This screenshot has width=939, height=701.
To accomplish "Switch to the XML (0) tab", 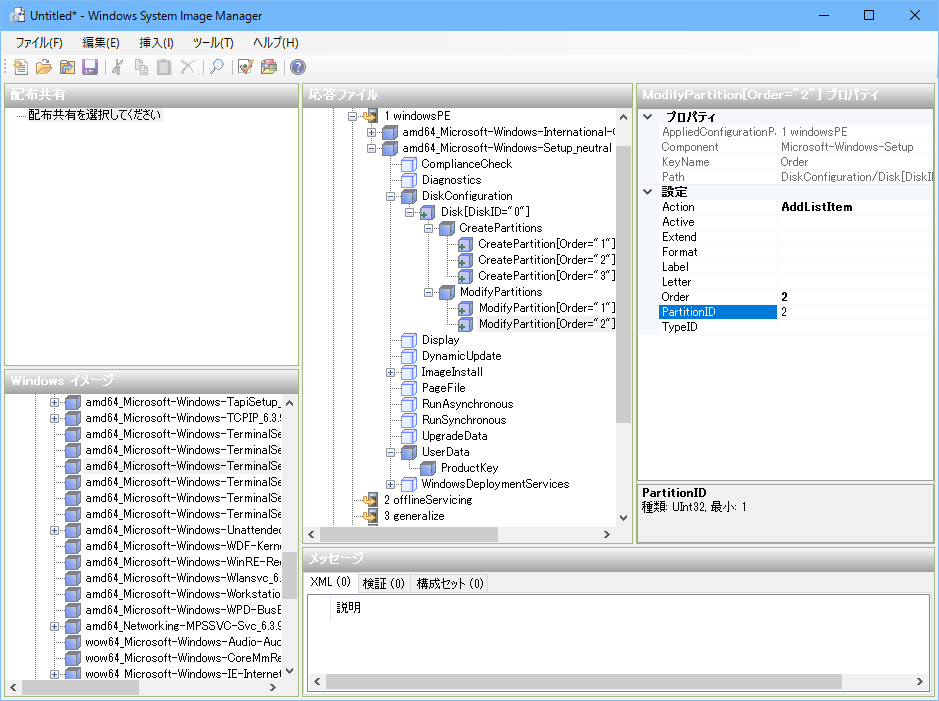I will click(331, 582).
